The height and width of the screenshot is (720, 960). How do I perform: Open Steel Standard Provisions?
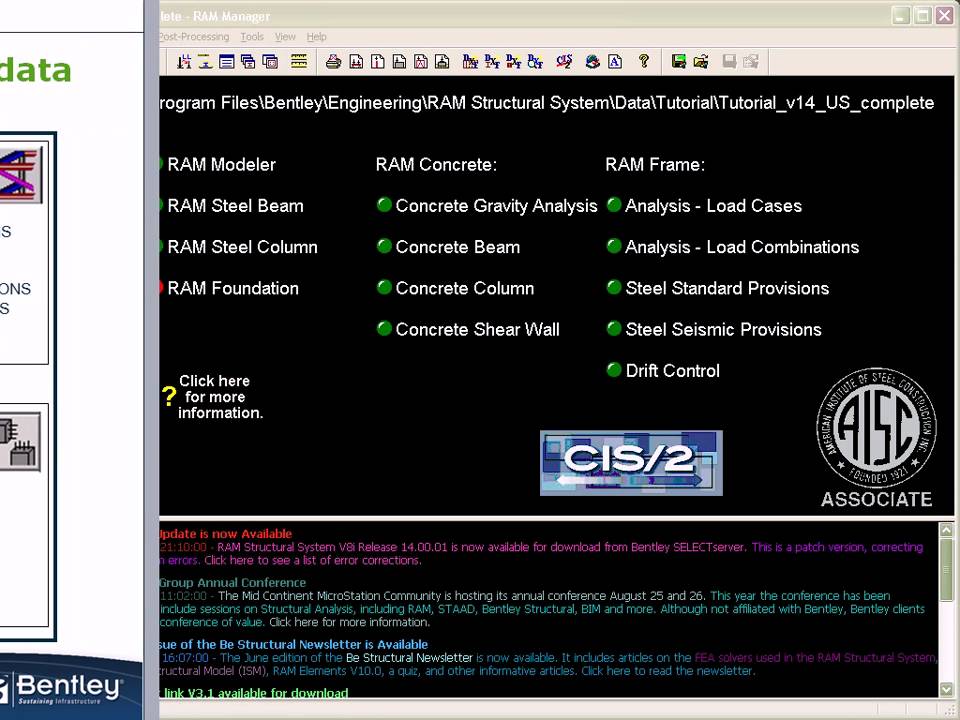click(727, 288)
